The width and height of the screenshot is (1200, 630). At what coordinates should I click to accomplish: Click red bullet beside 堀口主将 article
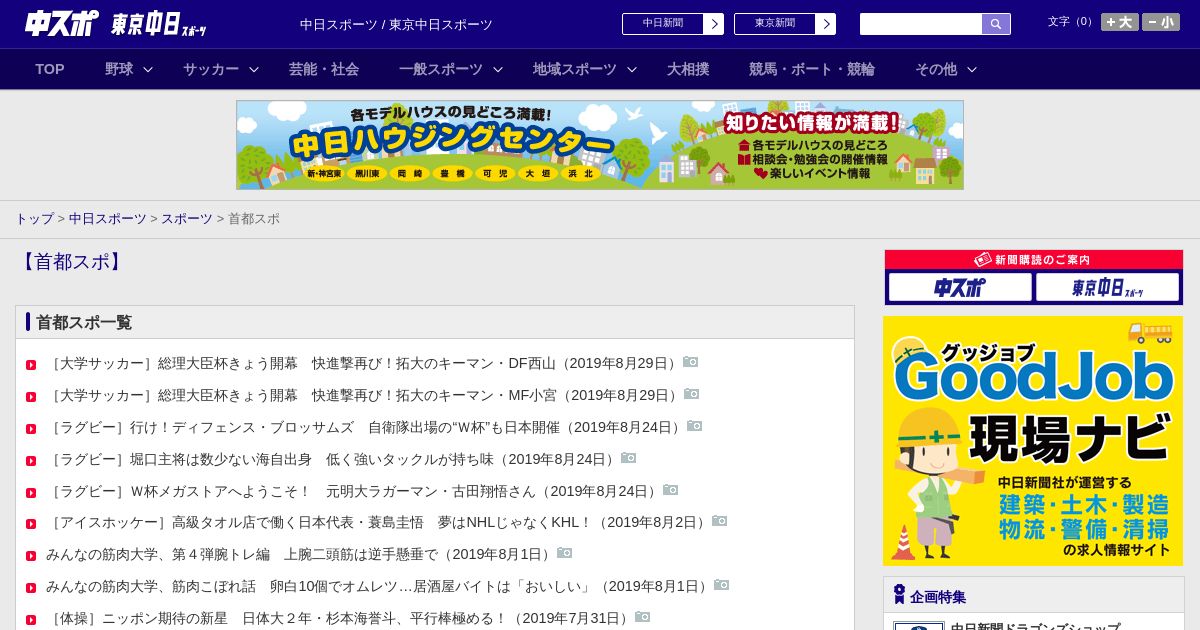tap(31, 461)
